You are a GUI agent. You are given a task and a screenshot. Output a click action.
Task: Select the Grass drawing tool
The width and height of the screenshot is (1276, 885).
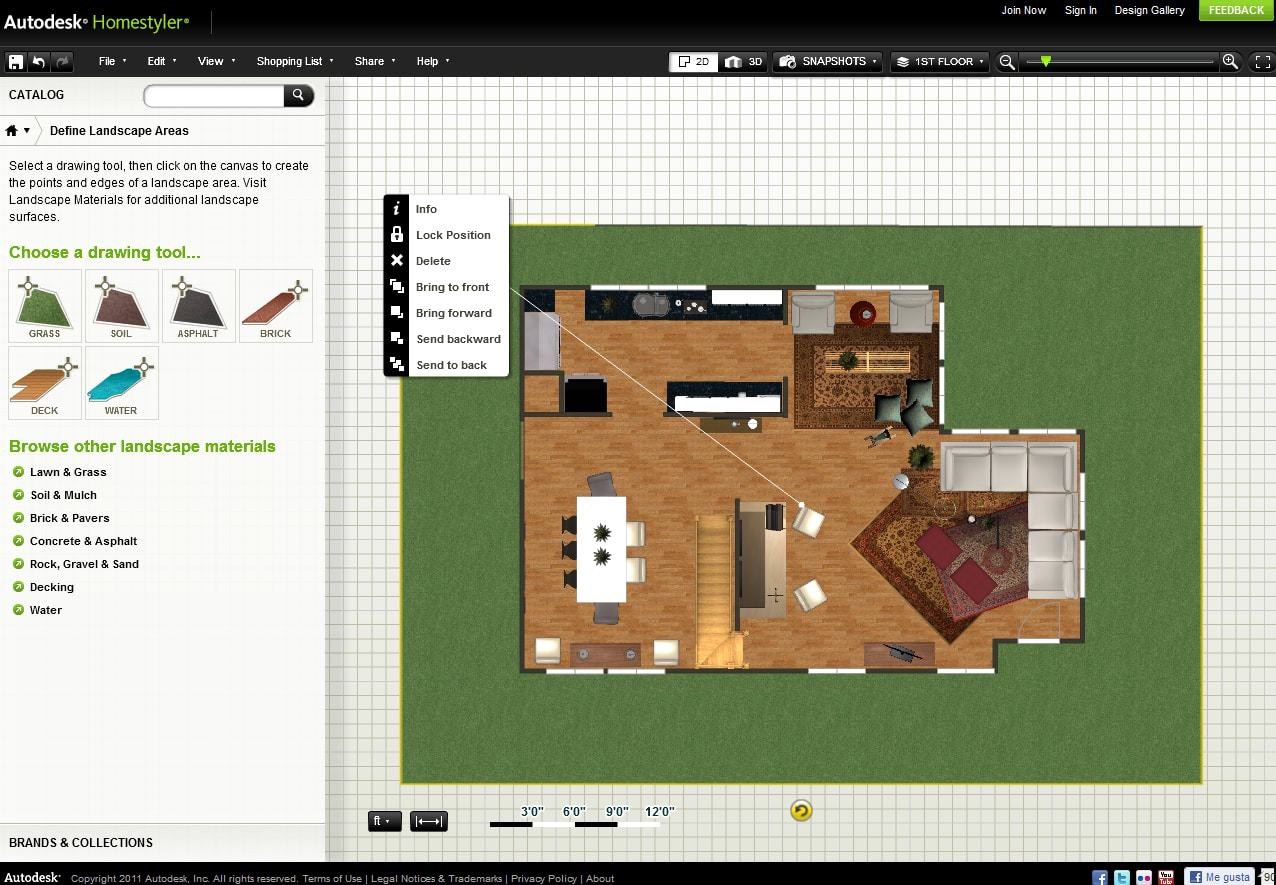point(44,306)
